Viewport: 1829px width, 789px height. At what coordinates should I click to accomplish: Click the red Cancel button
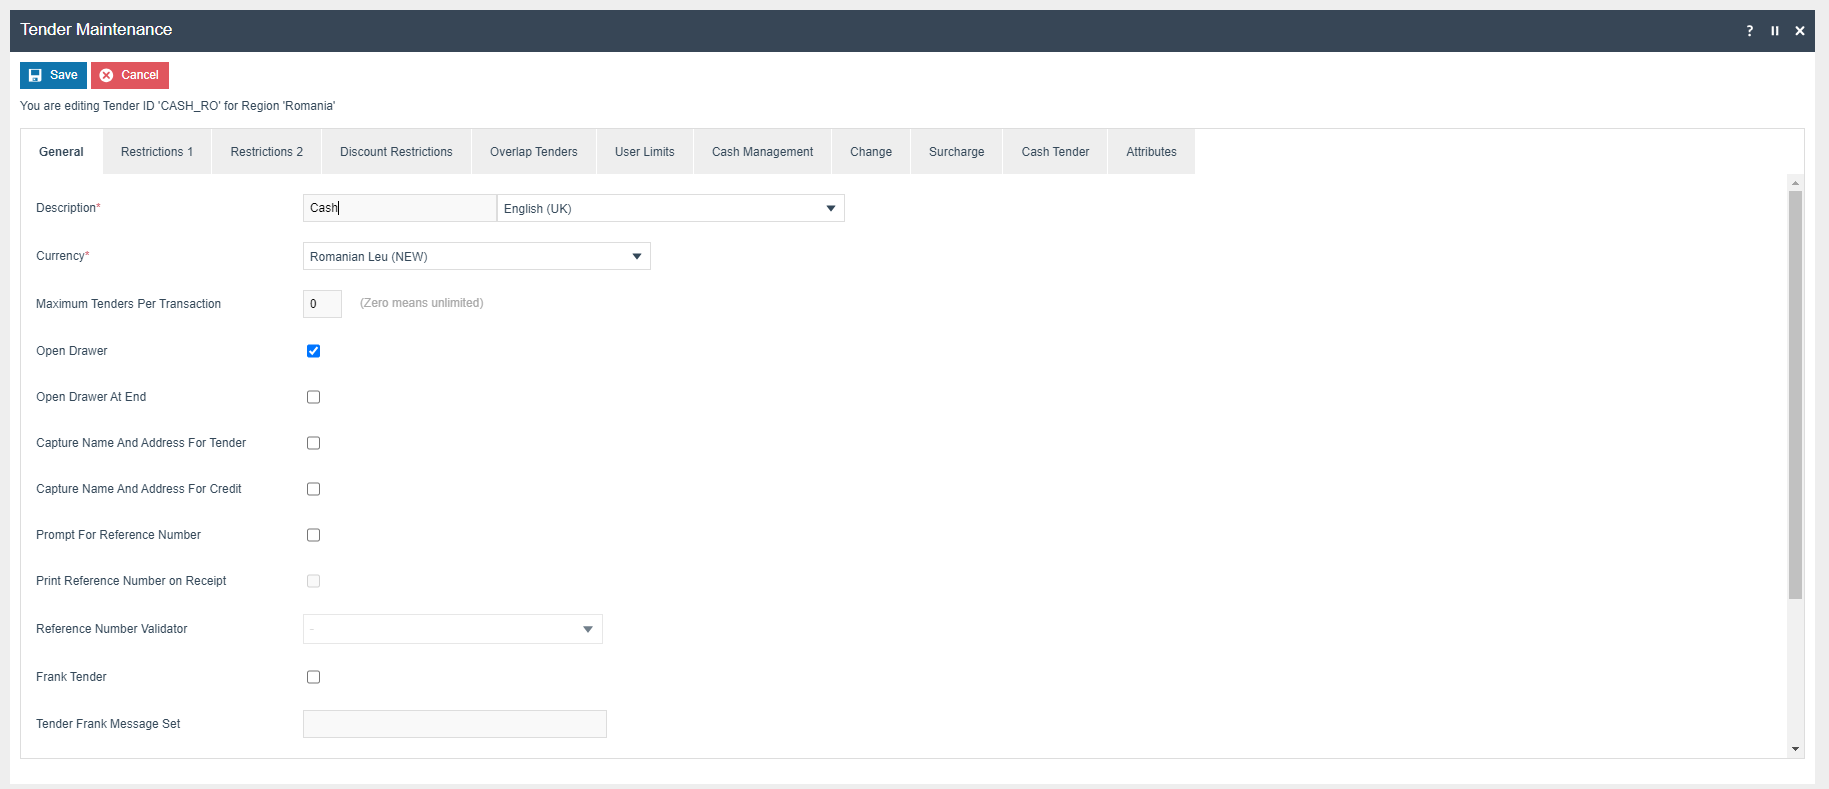pos(130,75)
